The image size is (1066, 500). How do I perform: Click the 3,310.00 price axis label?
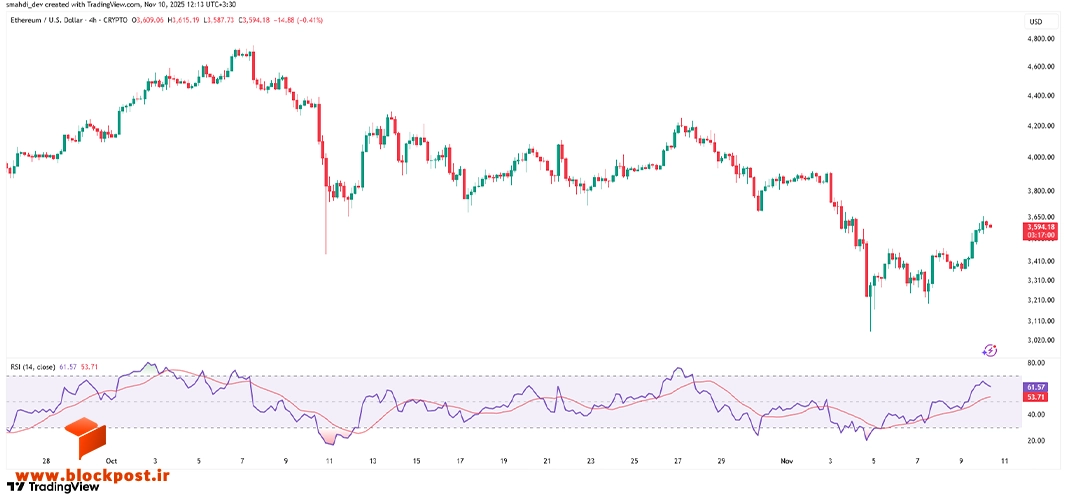tap(1041, 280)
